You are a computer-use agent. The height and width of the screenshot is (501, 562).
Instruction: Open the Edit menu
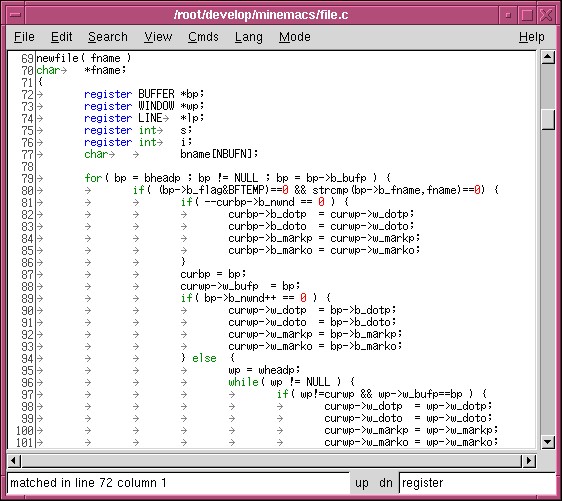61,37
